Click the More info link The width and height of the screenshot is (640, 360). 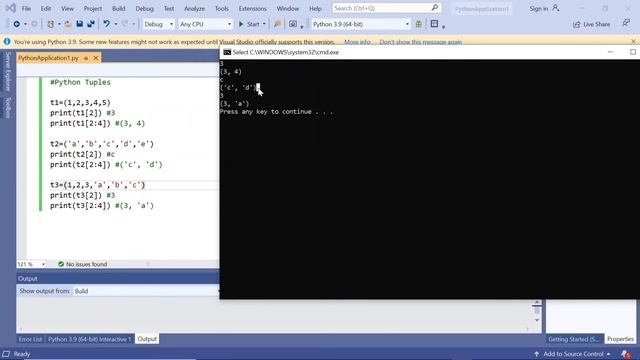click(357, 42)
